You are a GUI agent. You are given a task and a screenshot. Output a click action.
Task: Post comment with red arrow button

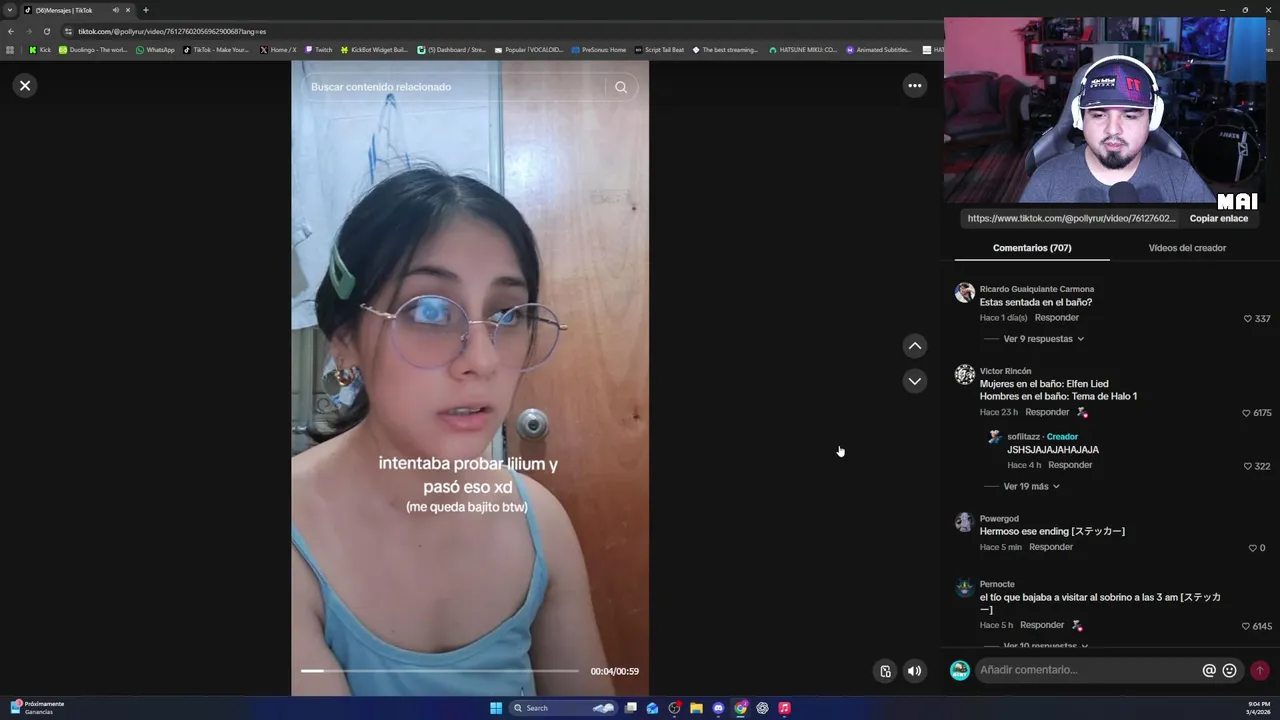(x=1260, y=670)
